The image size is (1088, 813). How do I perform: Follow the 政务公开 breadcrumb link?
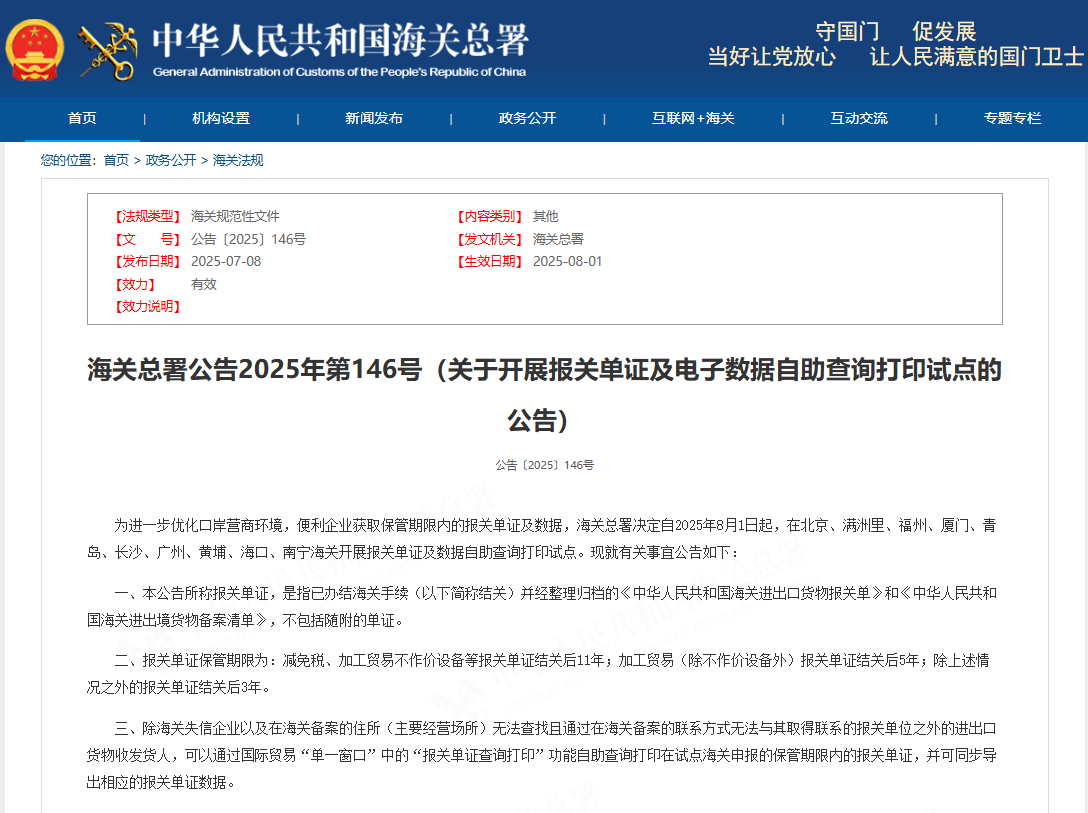pyautogui.click(x=171, y=160)
